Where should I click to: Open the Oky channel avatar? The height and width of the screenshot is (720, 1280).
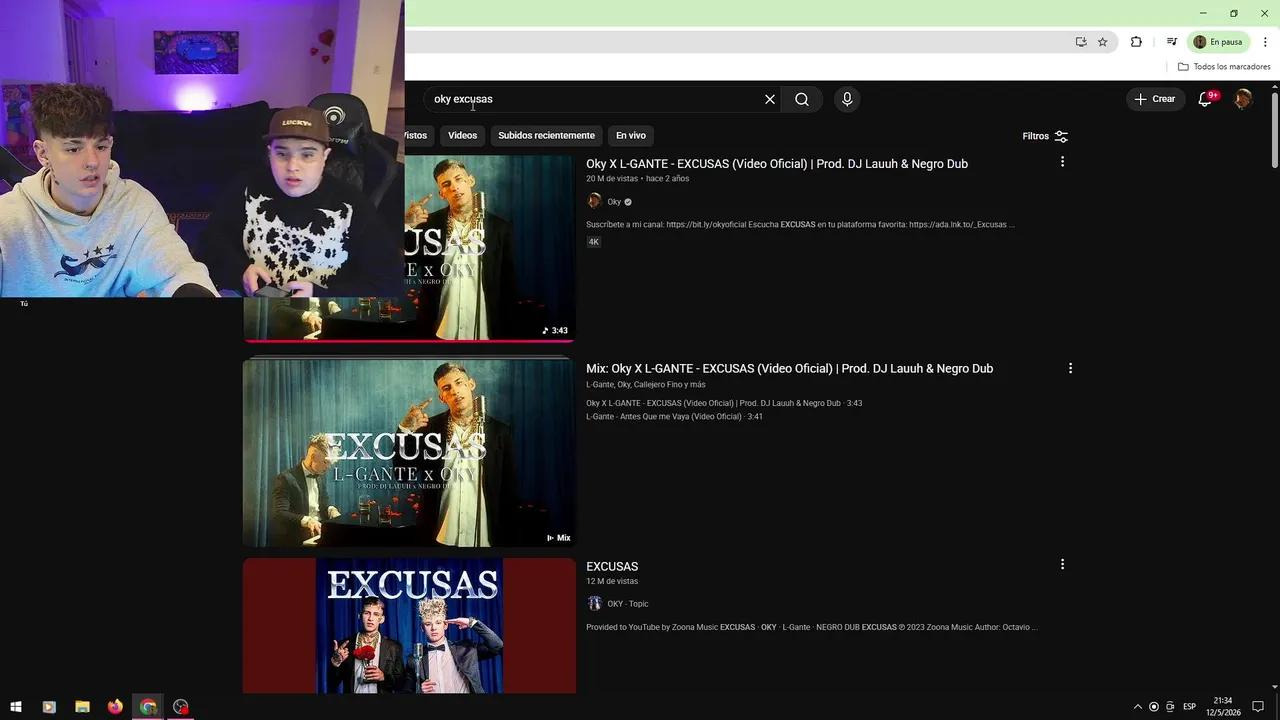pos(594,201)
